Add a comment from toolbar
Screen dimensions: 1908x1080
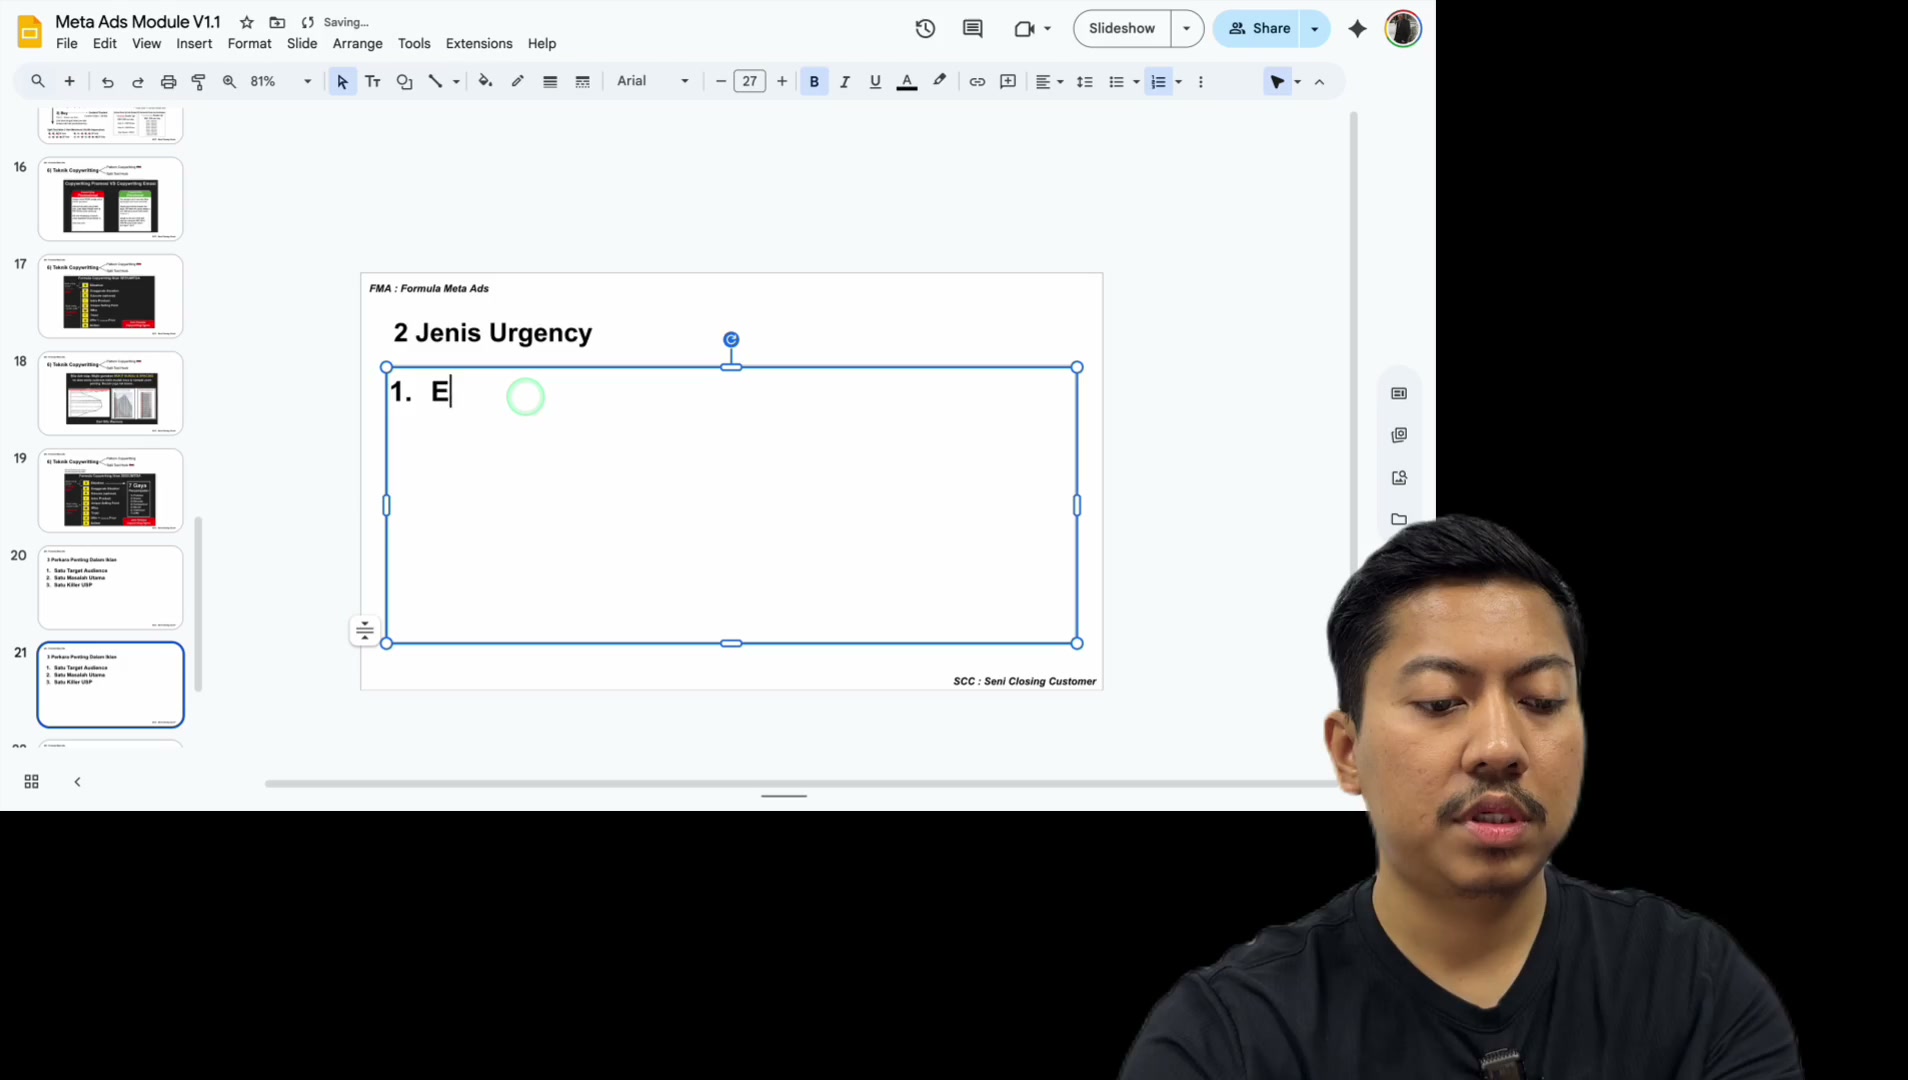pyautogui.click(x=1008, y=82)
